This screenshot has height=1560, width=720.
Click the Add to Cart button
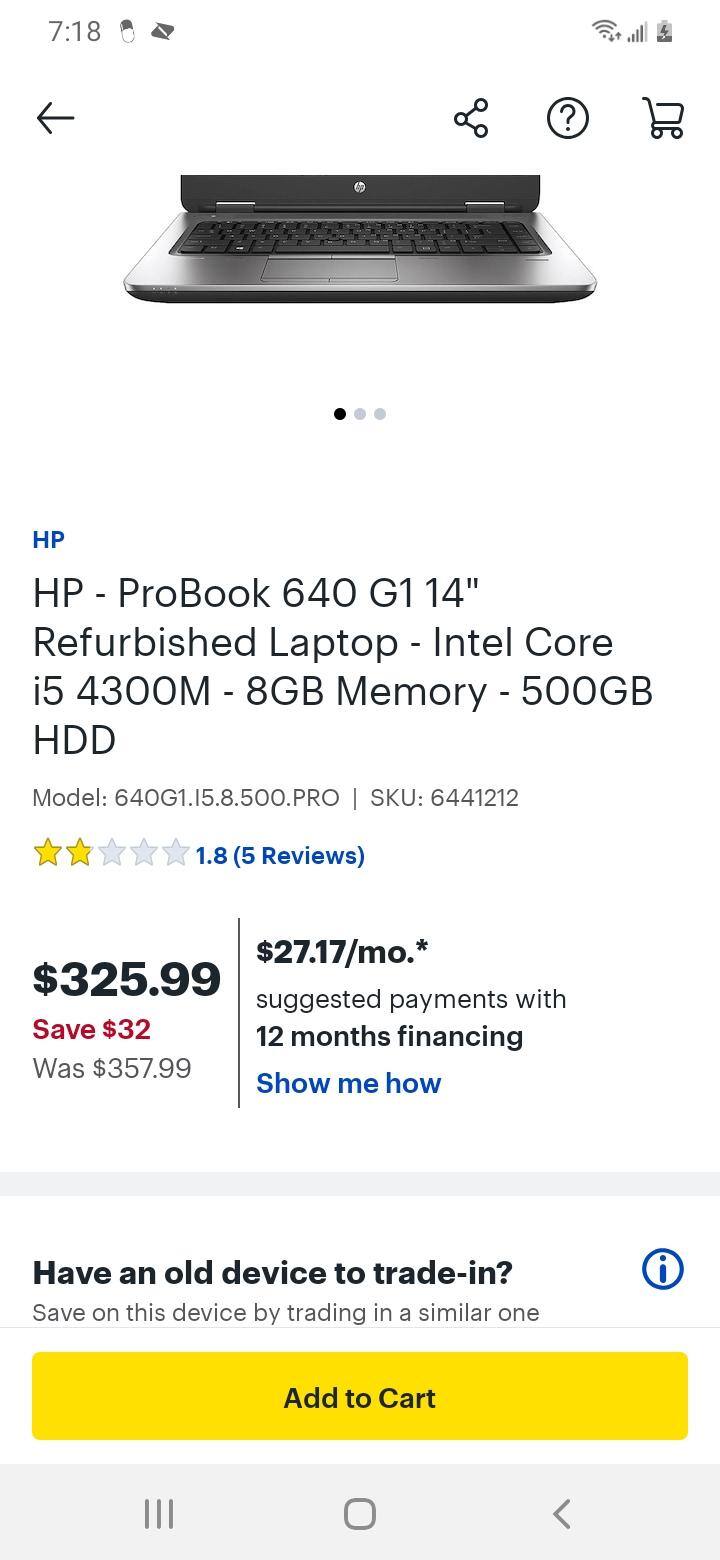[x=360, y=1397]
